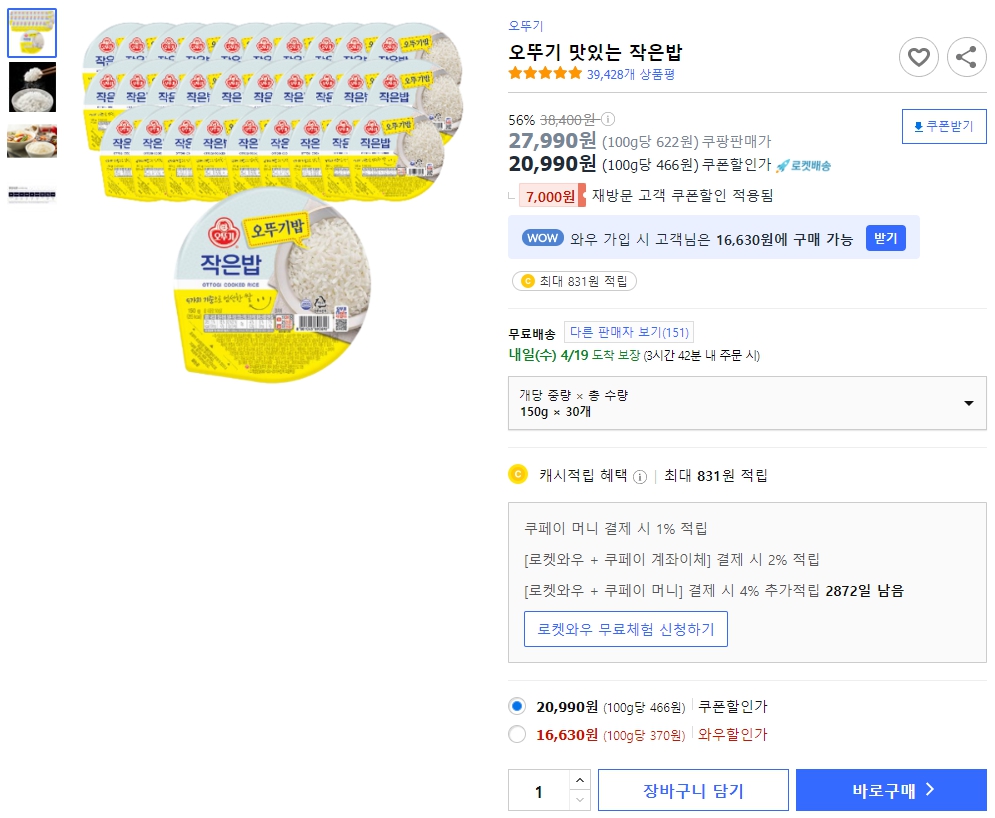Click the share icon
This screenshot has height=818, width=995.
point(966,57)
